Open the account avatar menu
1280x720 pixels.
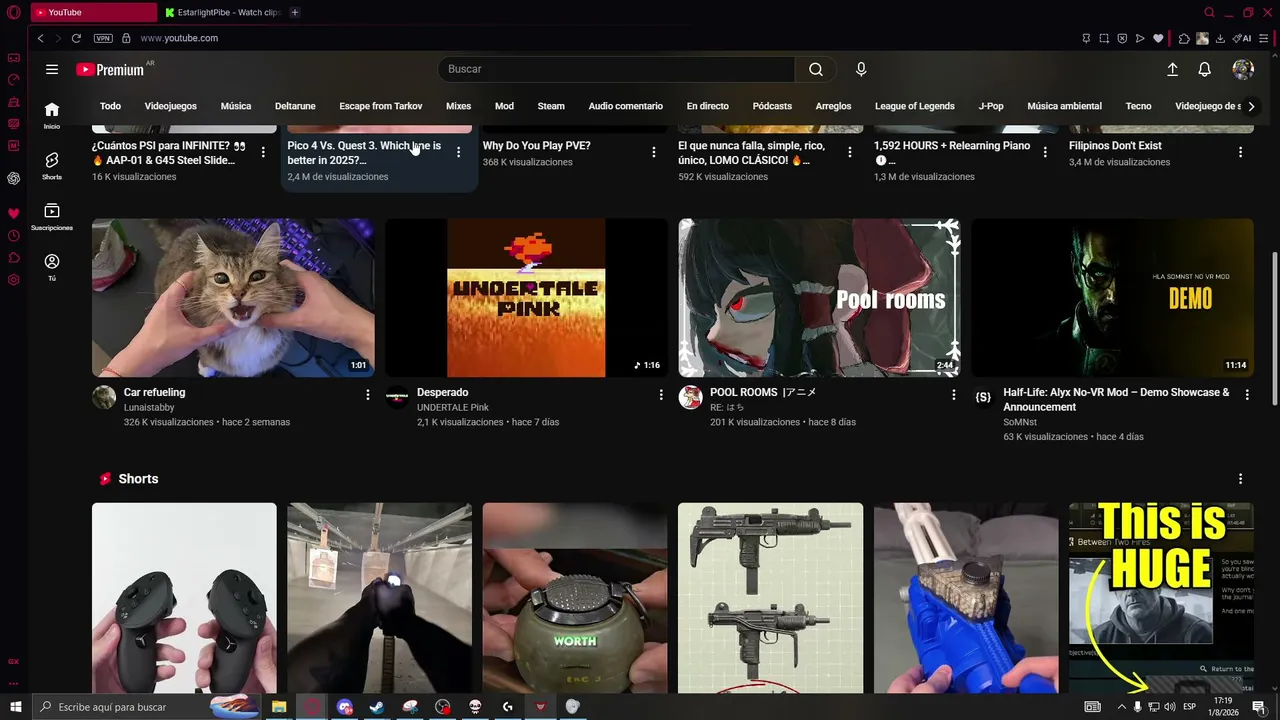point(1243,69)
